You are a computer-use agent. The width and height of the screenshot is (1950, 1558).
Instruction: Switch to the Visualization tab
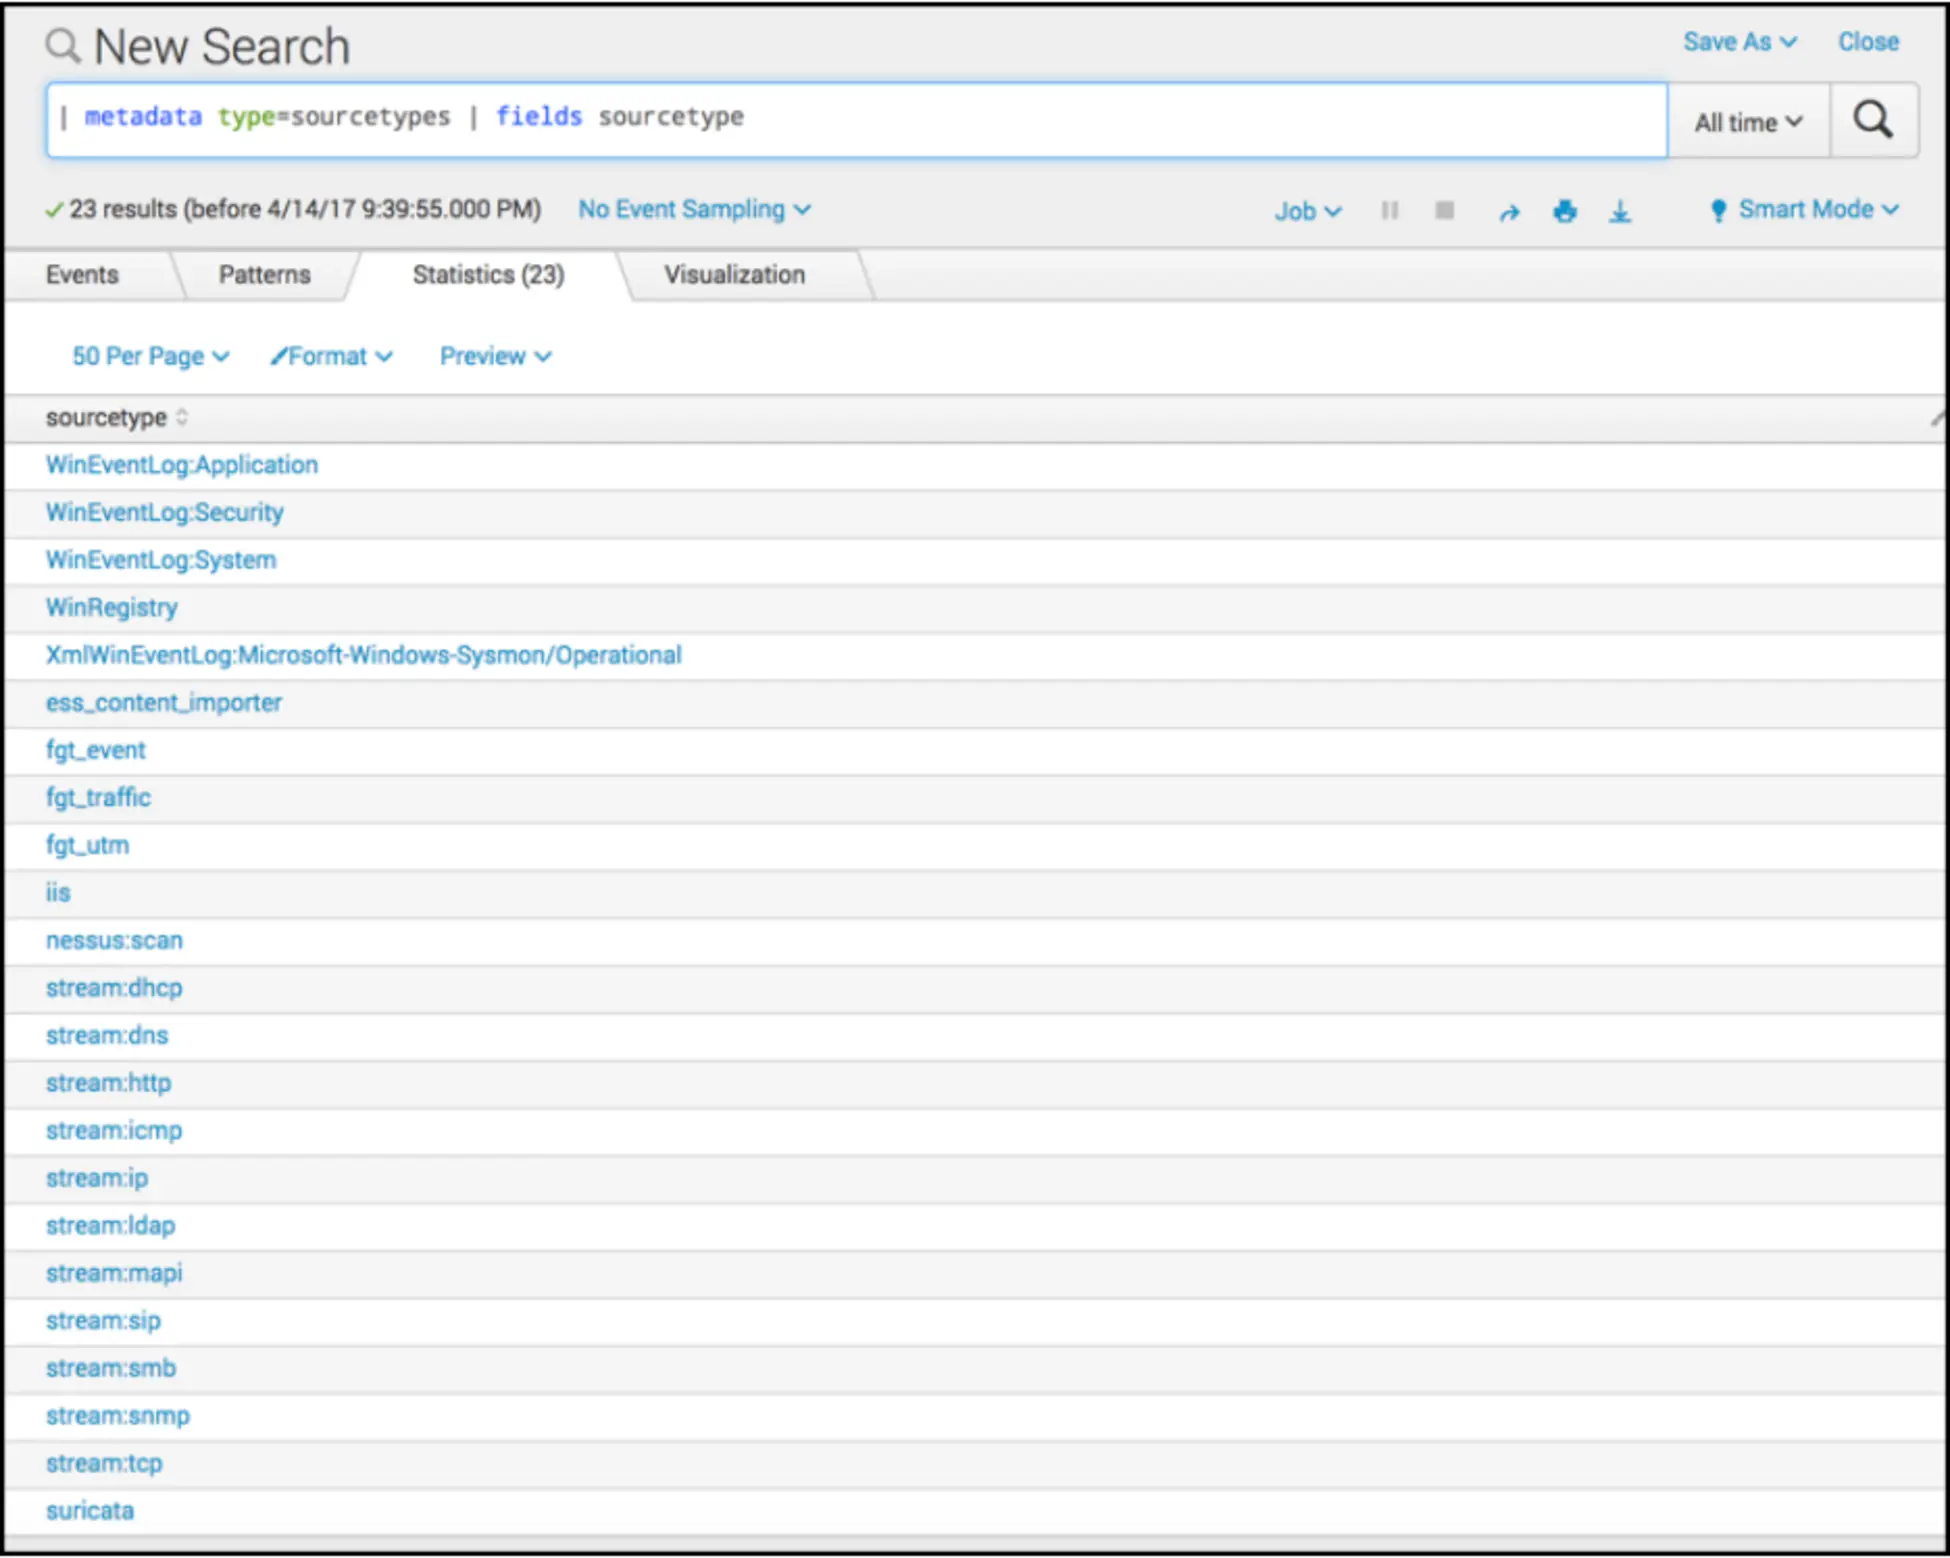click(736, 274)
